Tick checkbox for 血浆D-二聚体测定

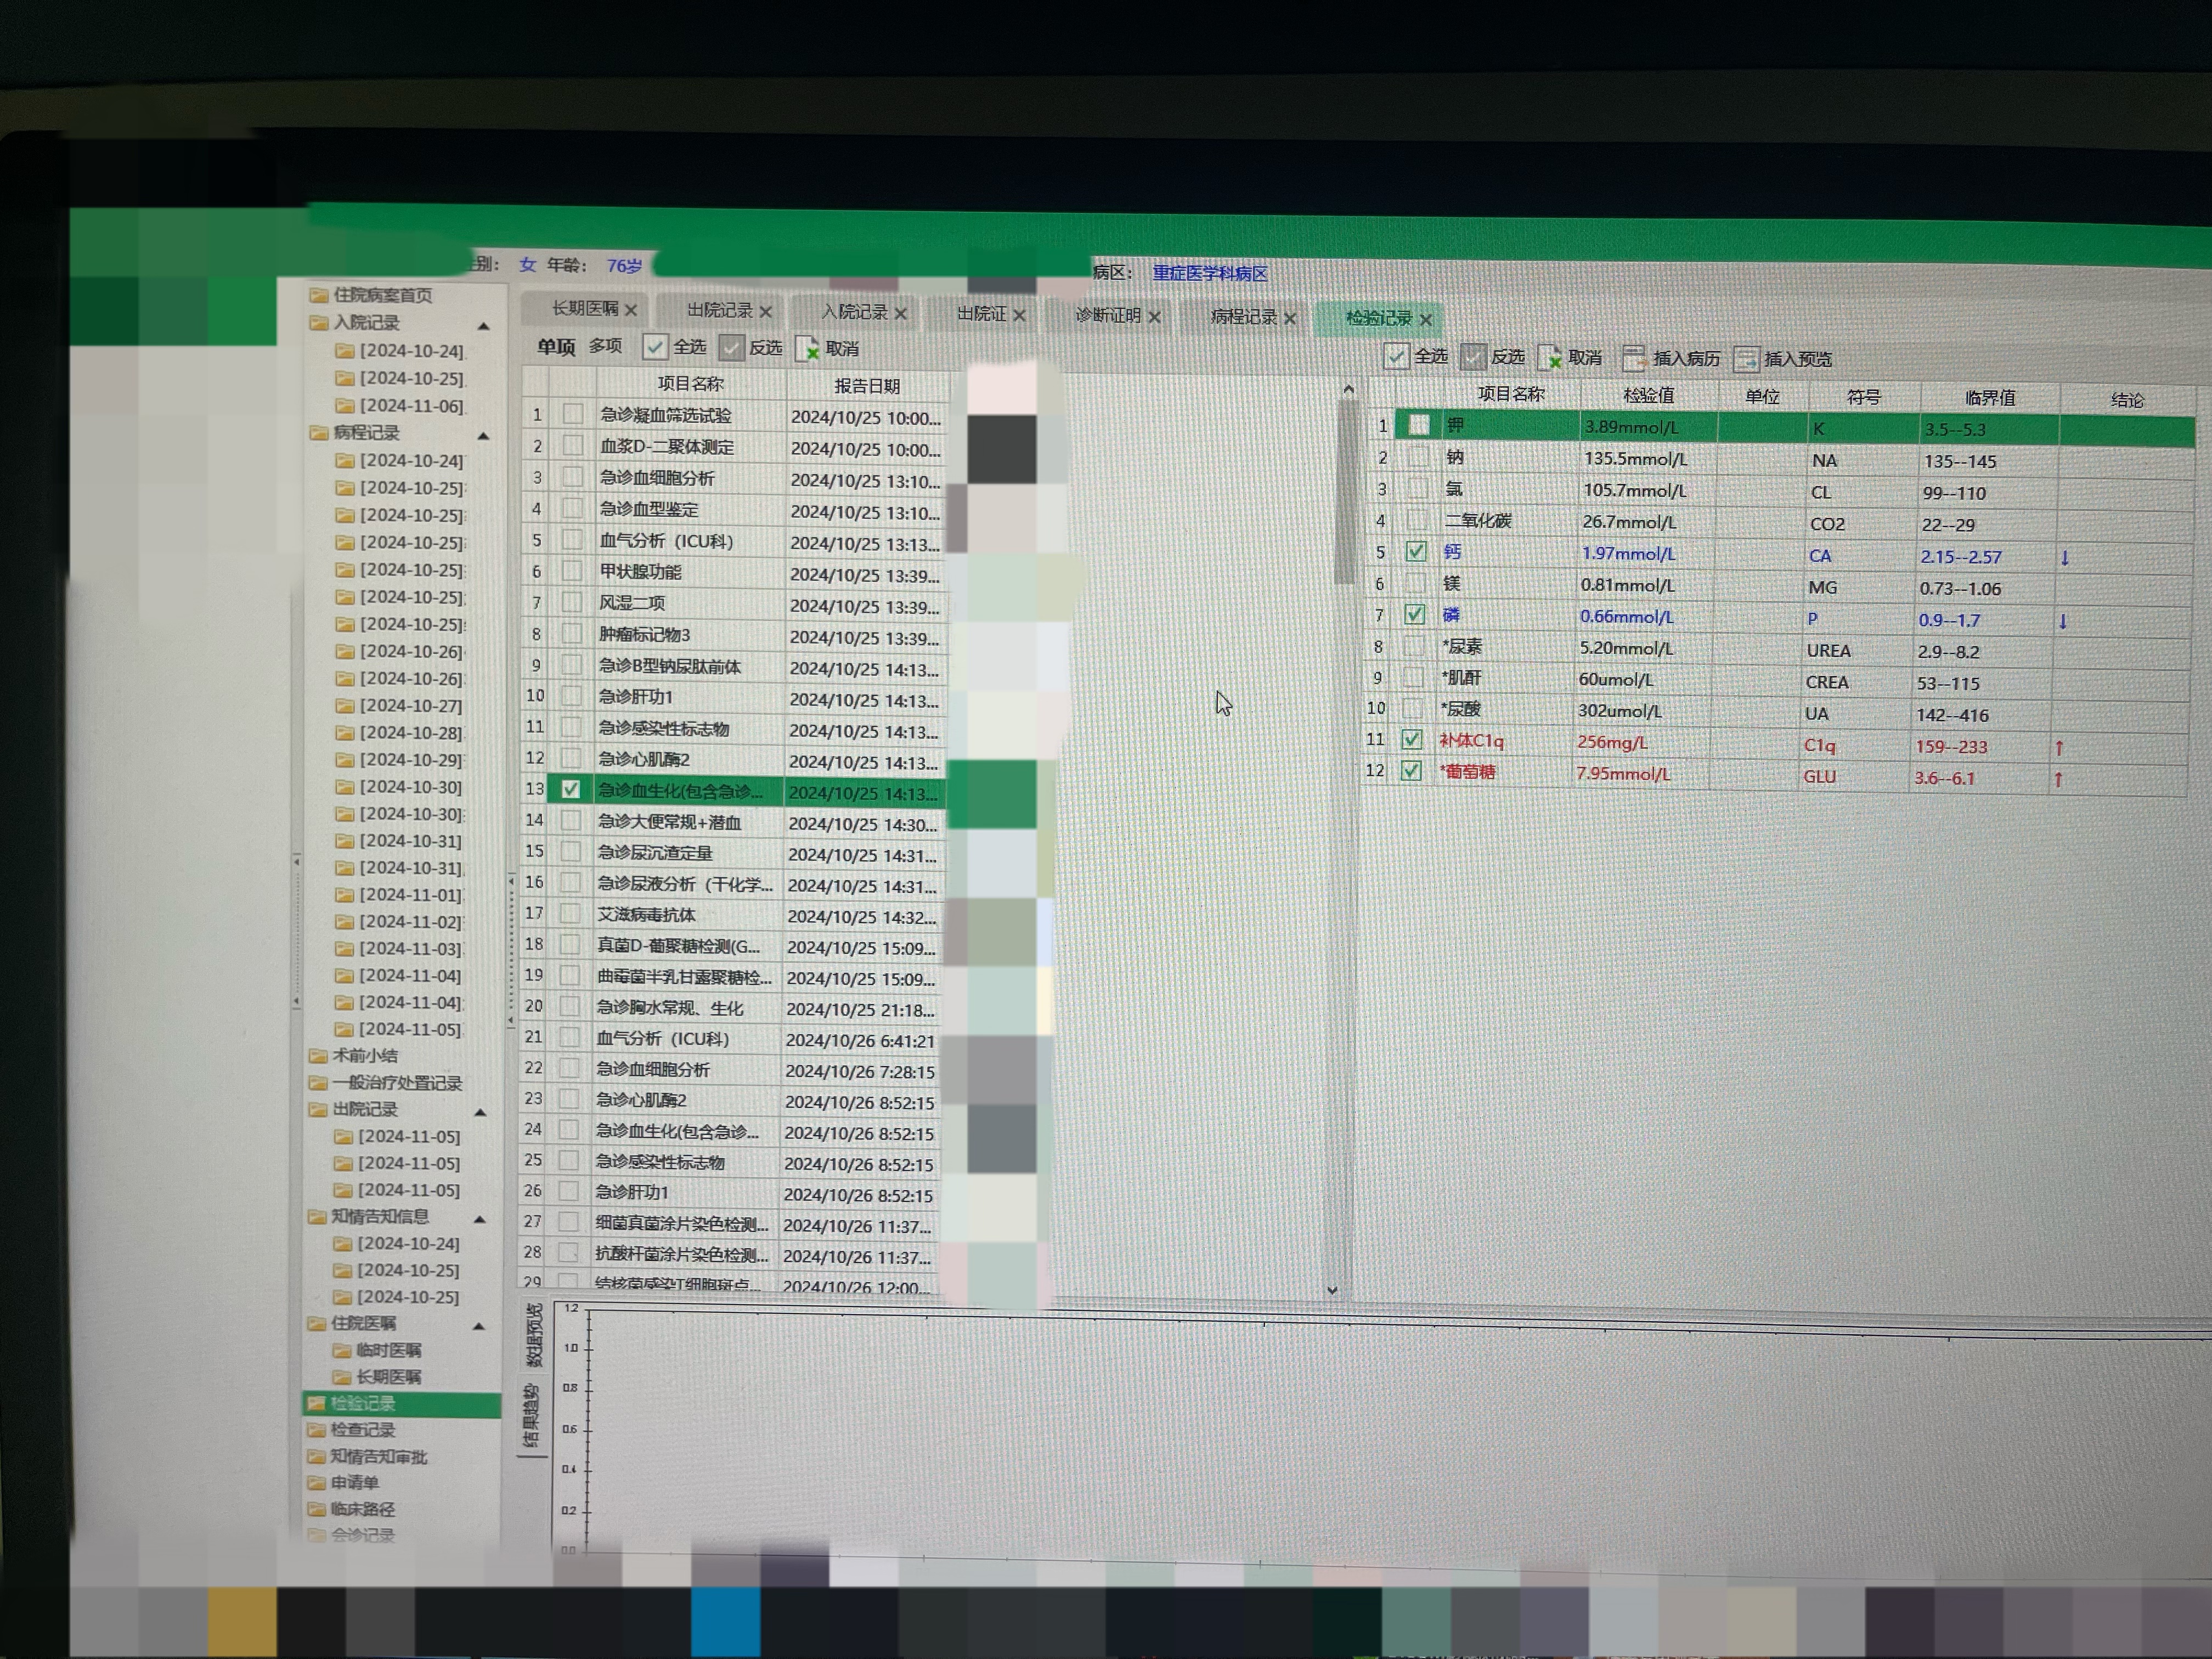click(x=573, y=445)
